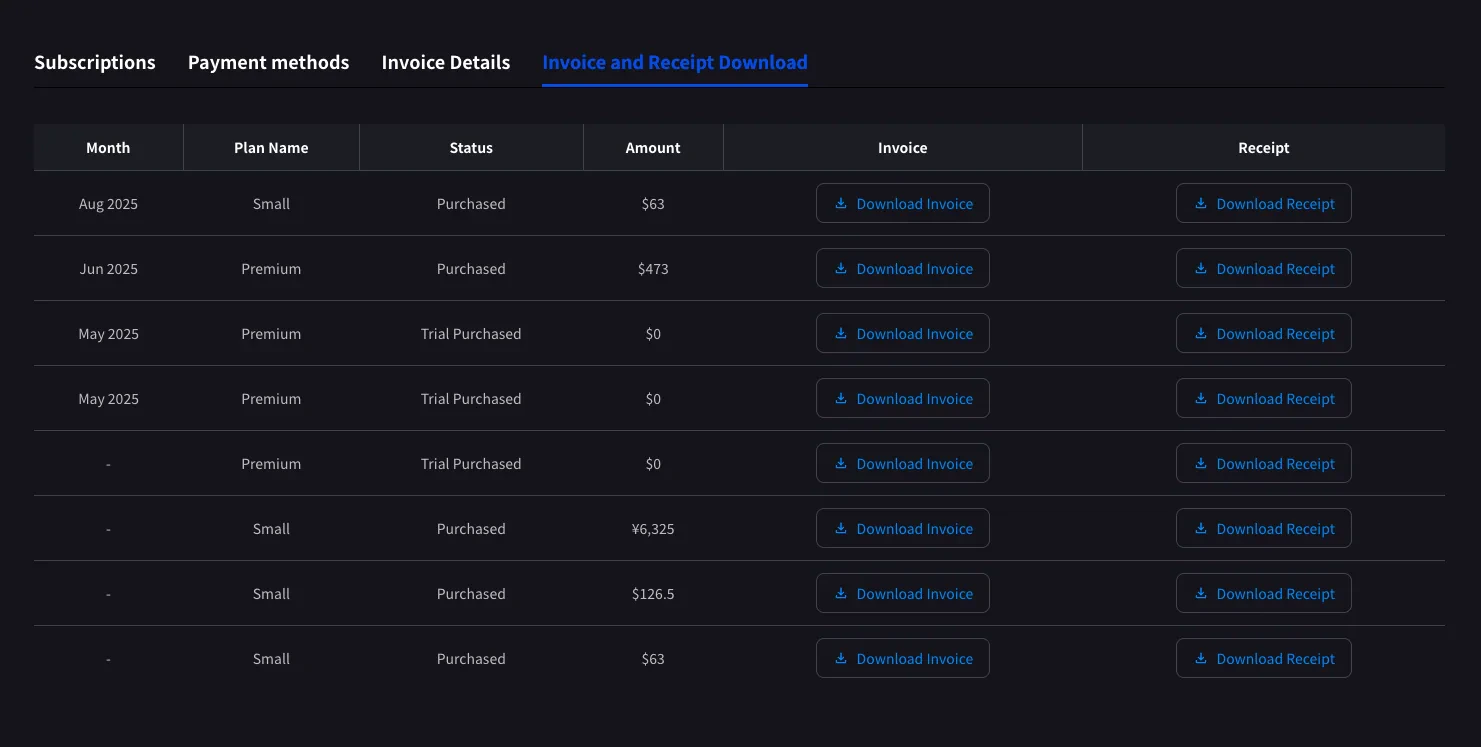Select the Invoice Details tab
1481x747 pixels.
point(445,62)
